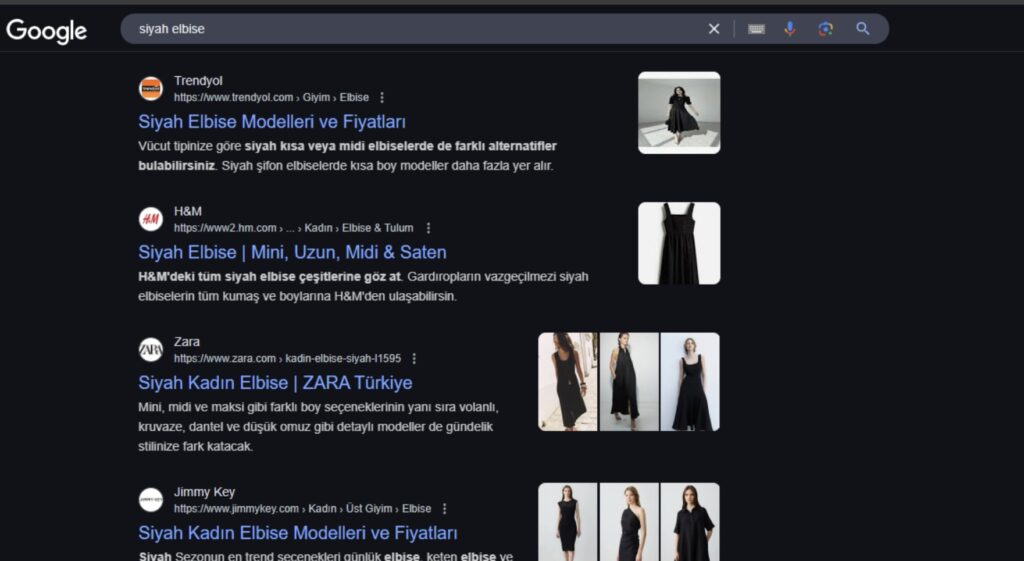Open Zara's first dress thumbnail
1024x561 pixels.
tap(568, 382)
